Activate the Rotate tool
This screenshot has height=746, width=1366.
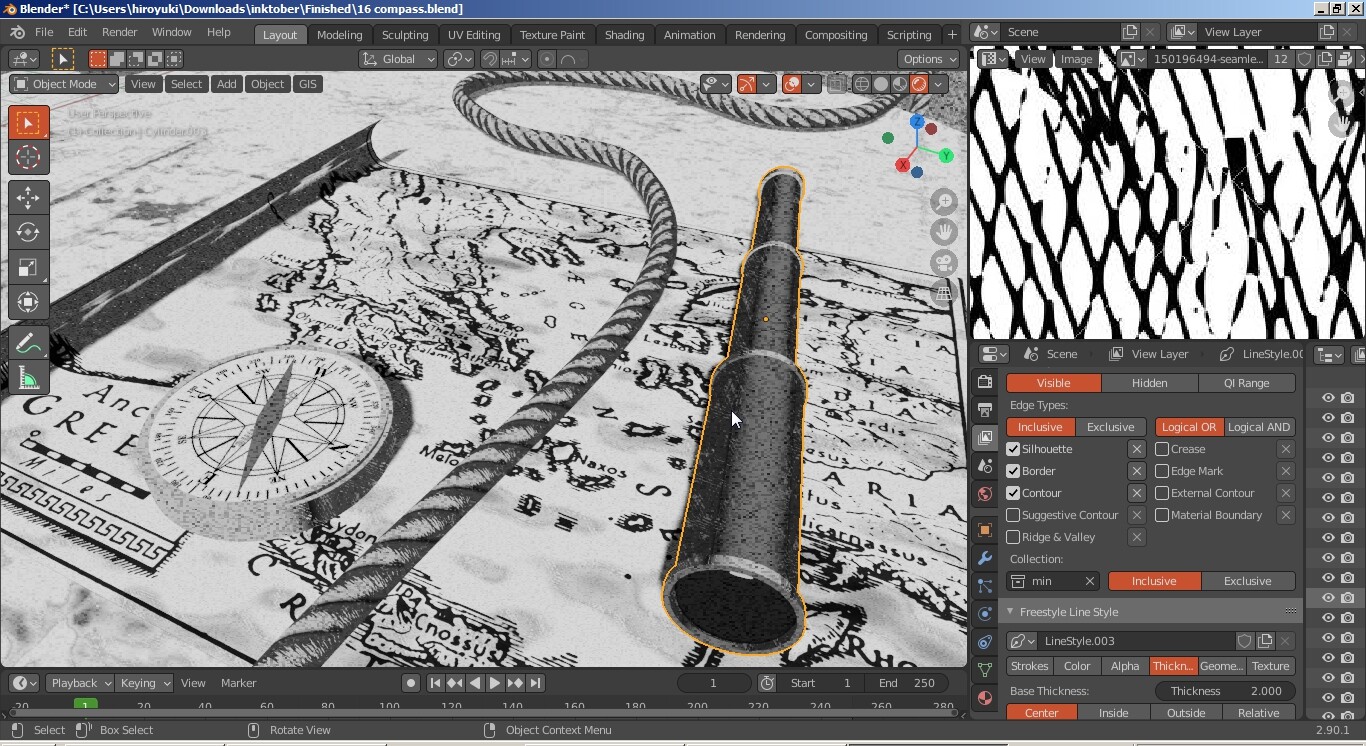click(x=28, y=232)
